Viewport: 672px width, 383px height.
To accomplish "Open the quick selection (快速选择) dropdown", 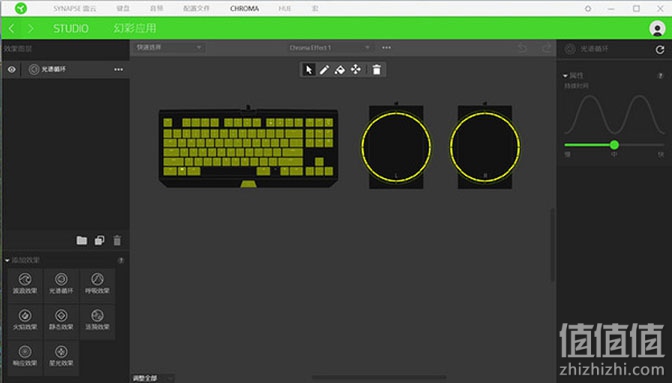I will click(x=168, y=48).
